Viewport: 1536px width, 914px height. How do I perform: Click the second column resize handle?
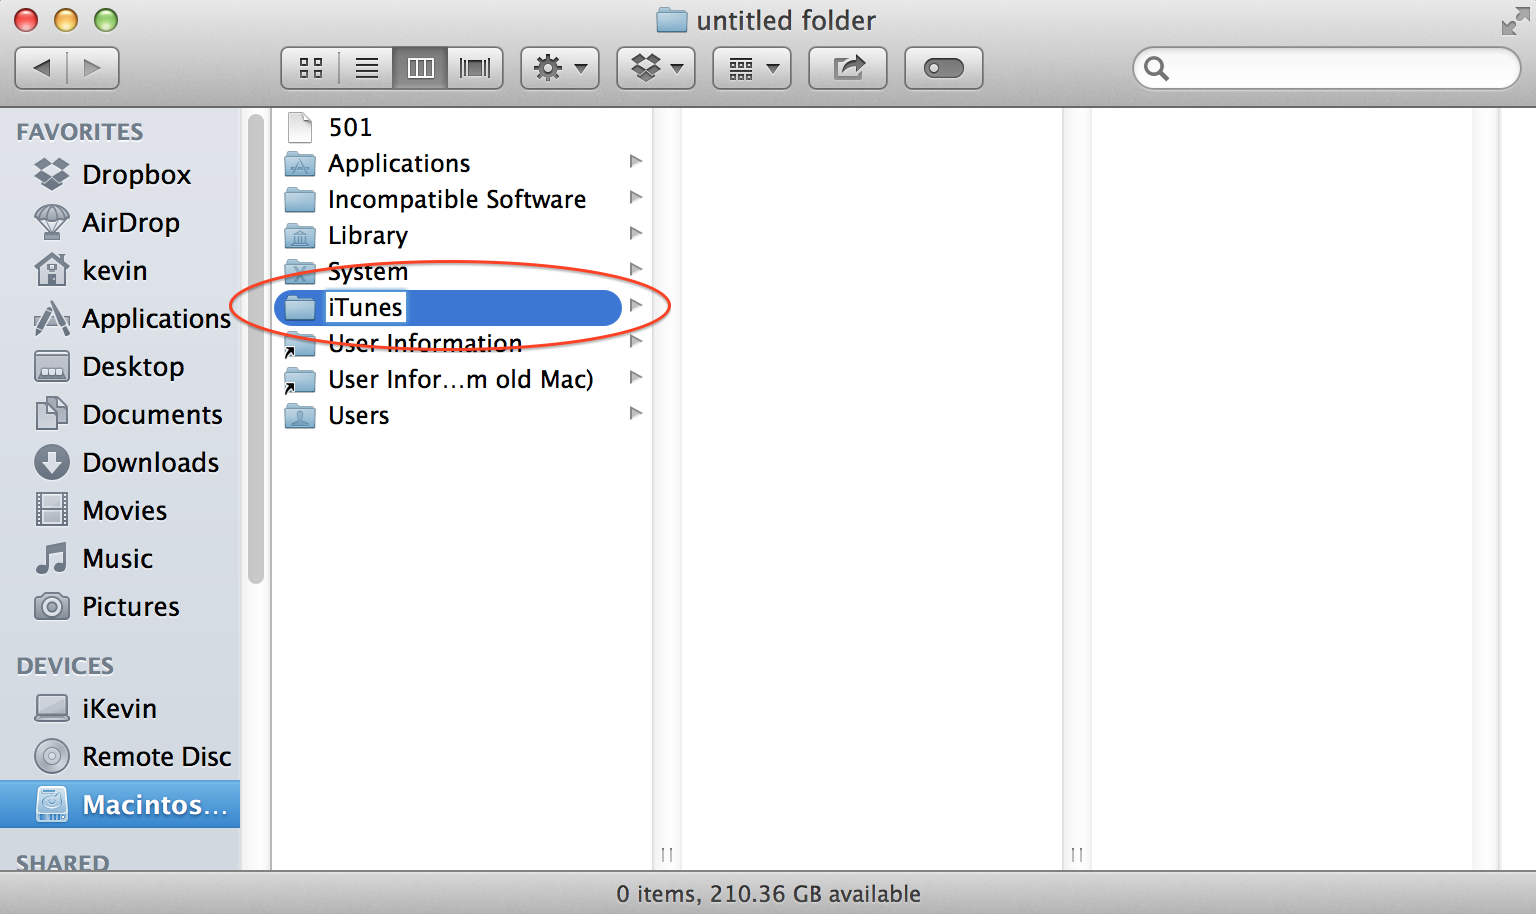[x=1077, y=854]
